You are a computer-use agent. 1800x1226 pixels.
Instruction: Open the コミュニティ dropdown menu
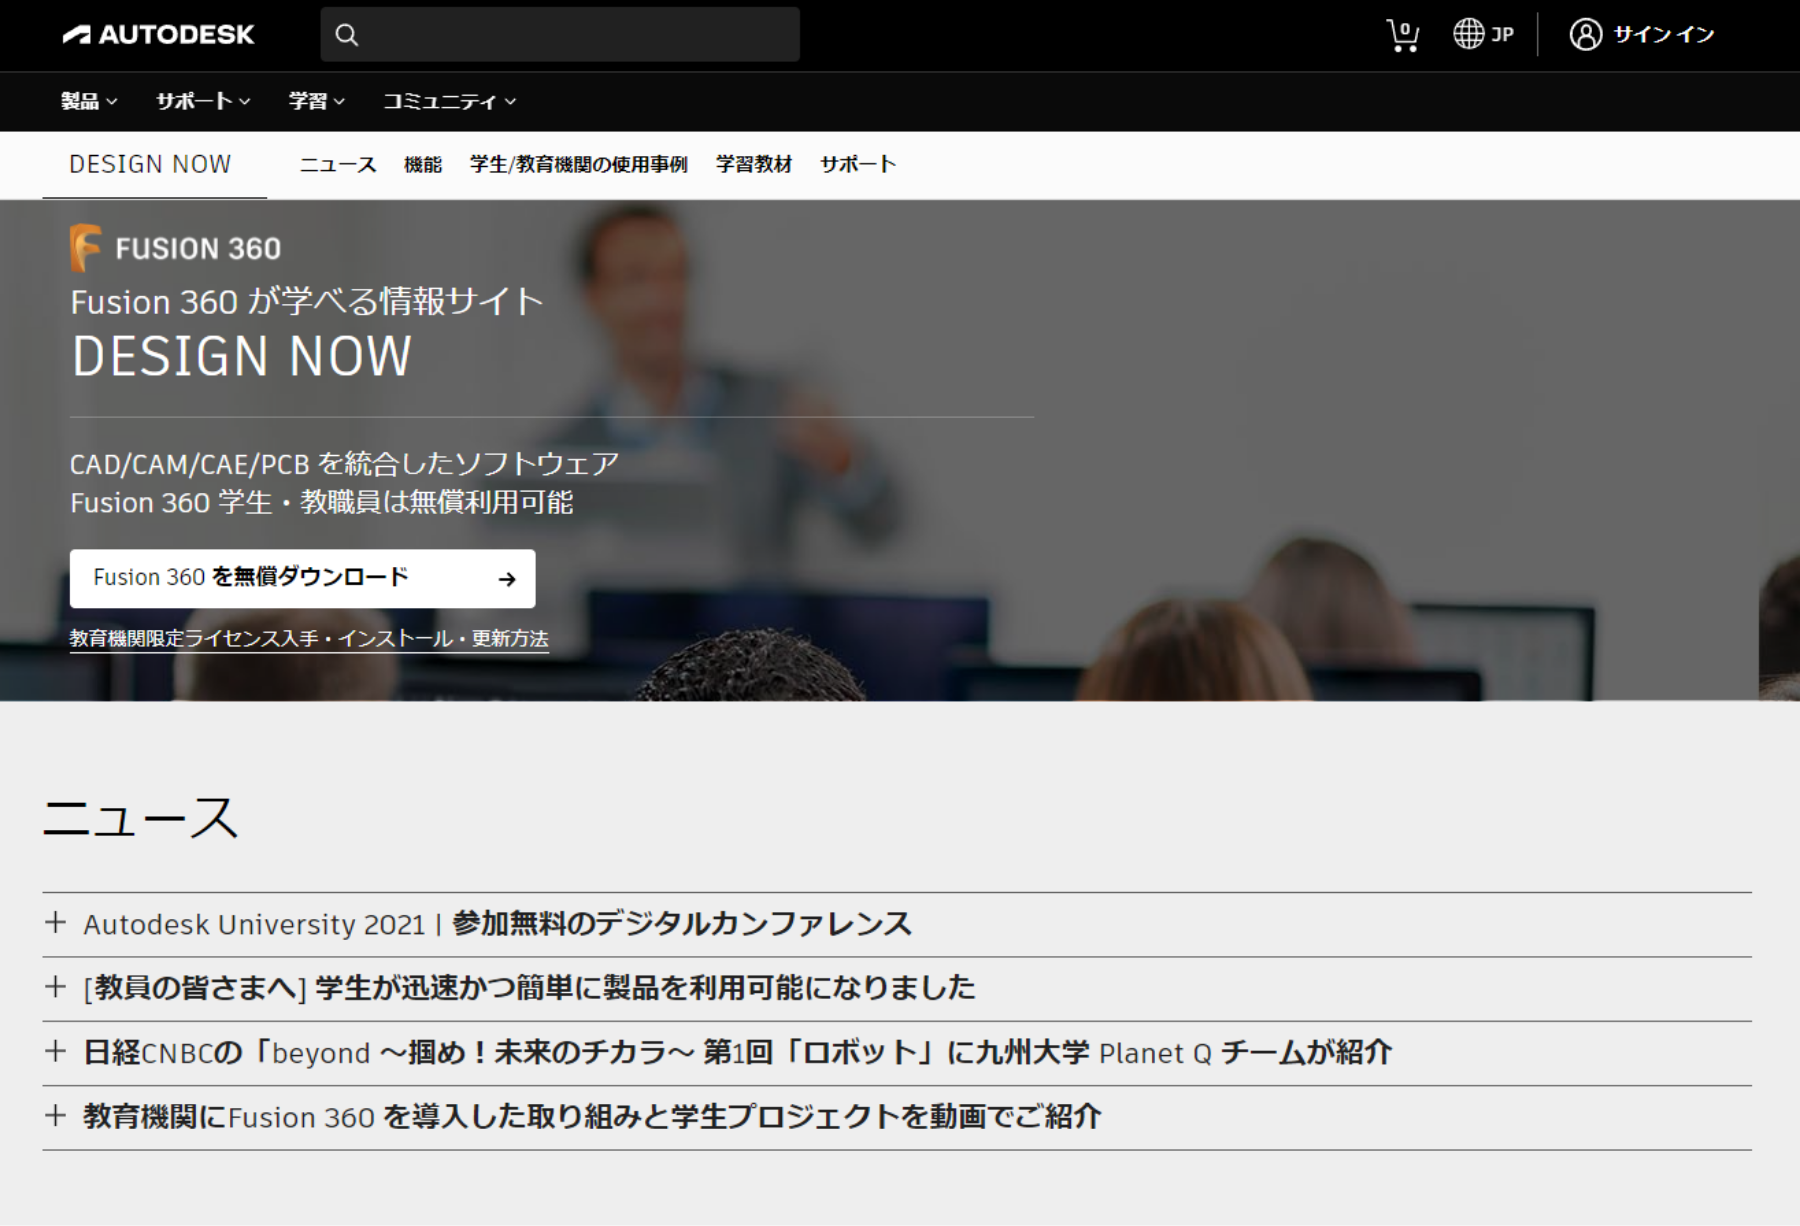pyautogui.click(x=449, y=101)
